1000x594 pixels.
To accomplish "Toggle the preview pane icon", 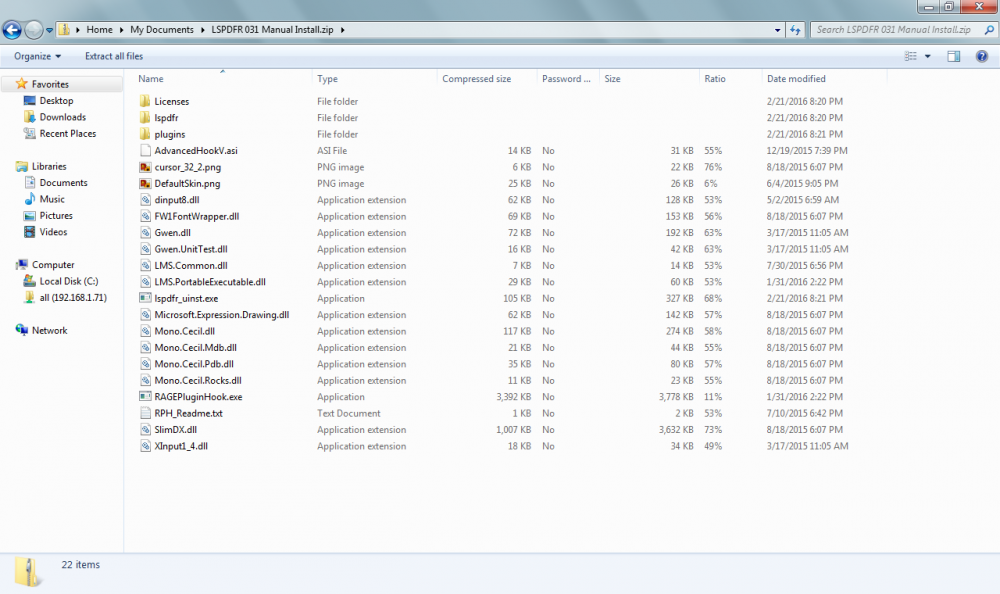I will point(953,56).
